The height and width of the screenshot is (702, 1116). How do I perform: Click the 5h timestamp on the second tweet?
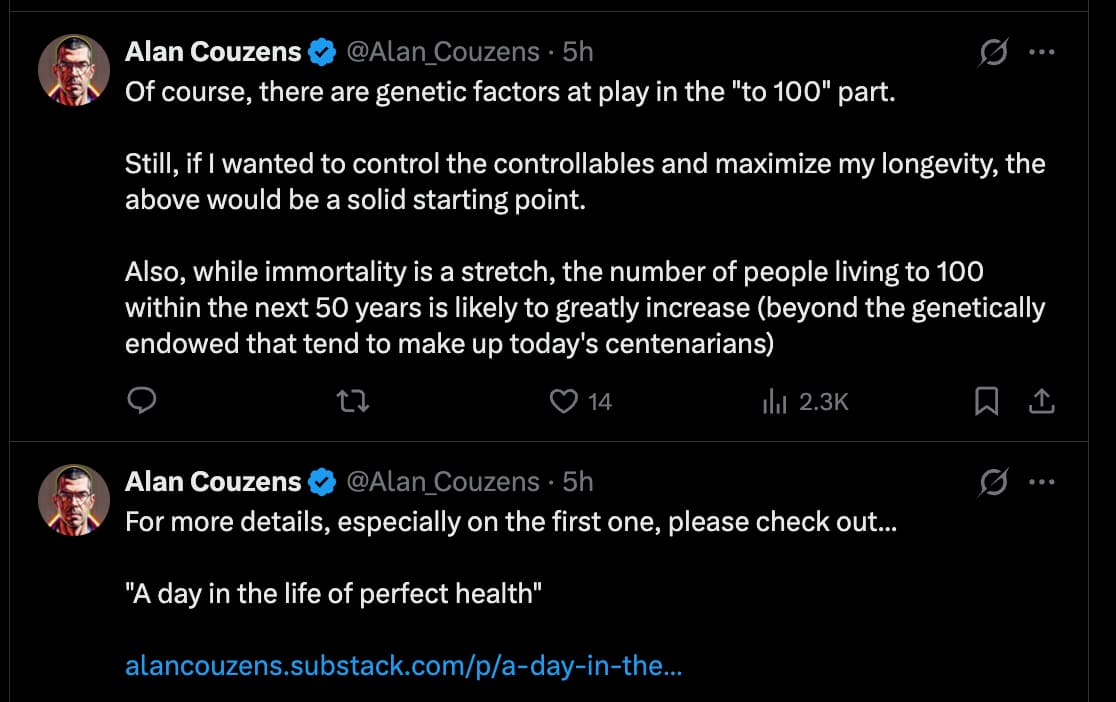click(575, 481)
